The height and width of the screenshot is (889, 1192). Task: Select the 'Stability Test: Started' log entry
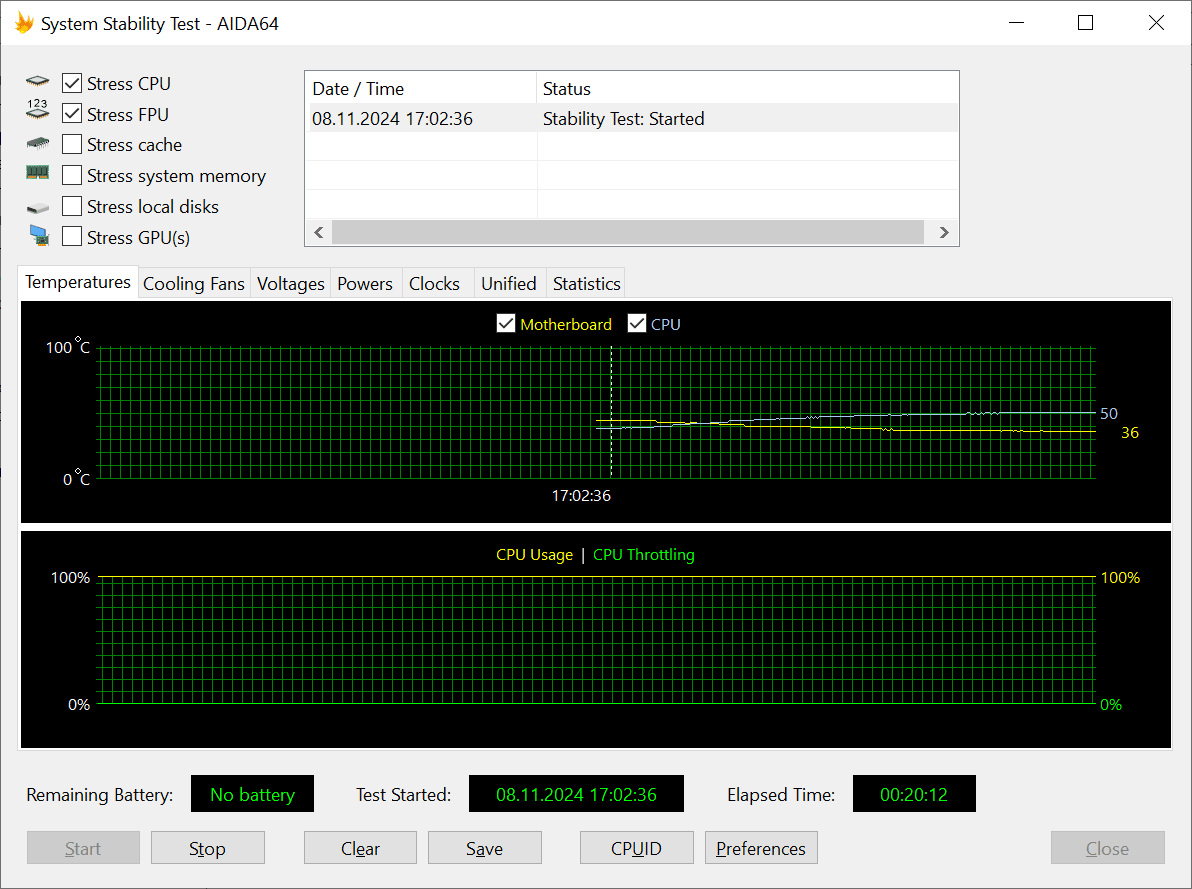(x=623, y=119)
